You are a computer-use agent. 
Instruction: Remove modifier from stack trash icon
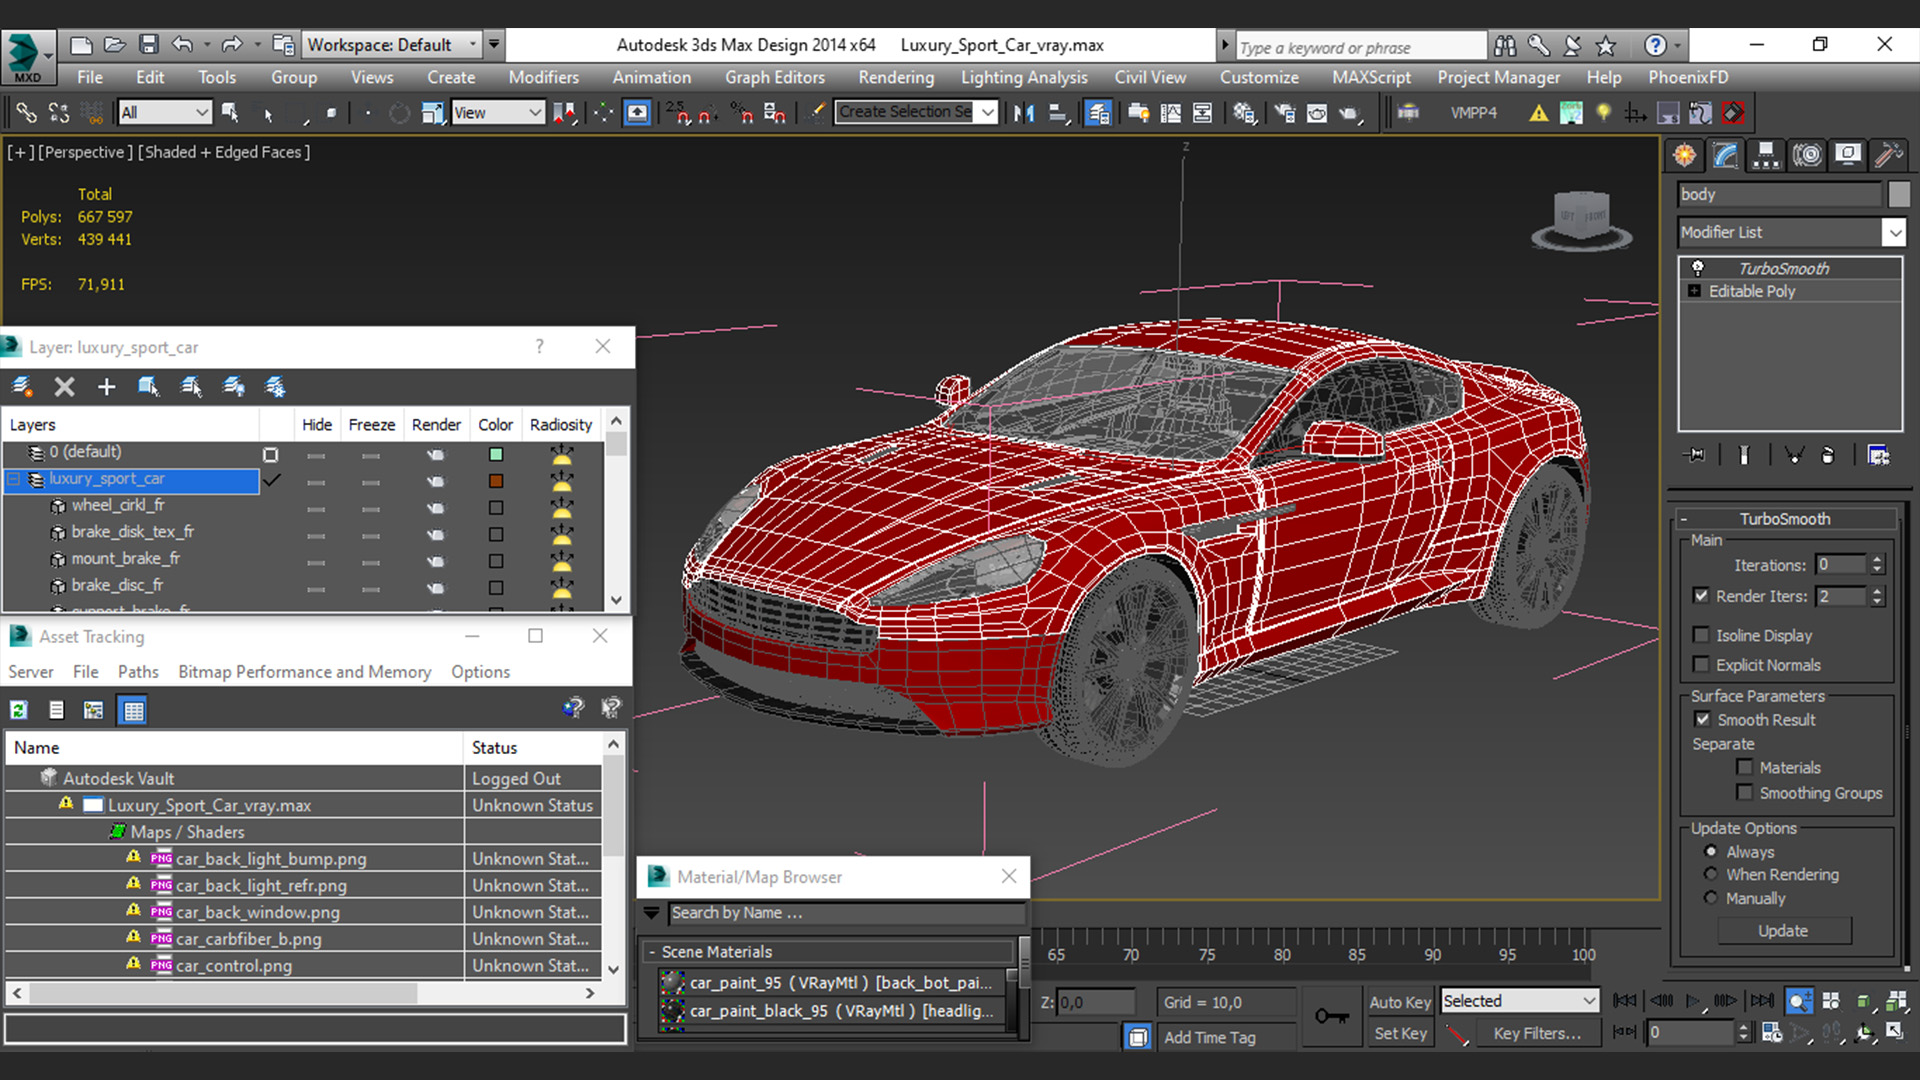(1828, 455)
